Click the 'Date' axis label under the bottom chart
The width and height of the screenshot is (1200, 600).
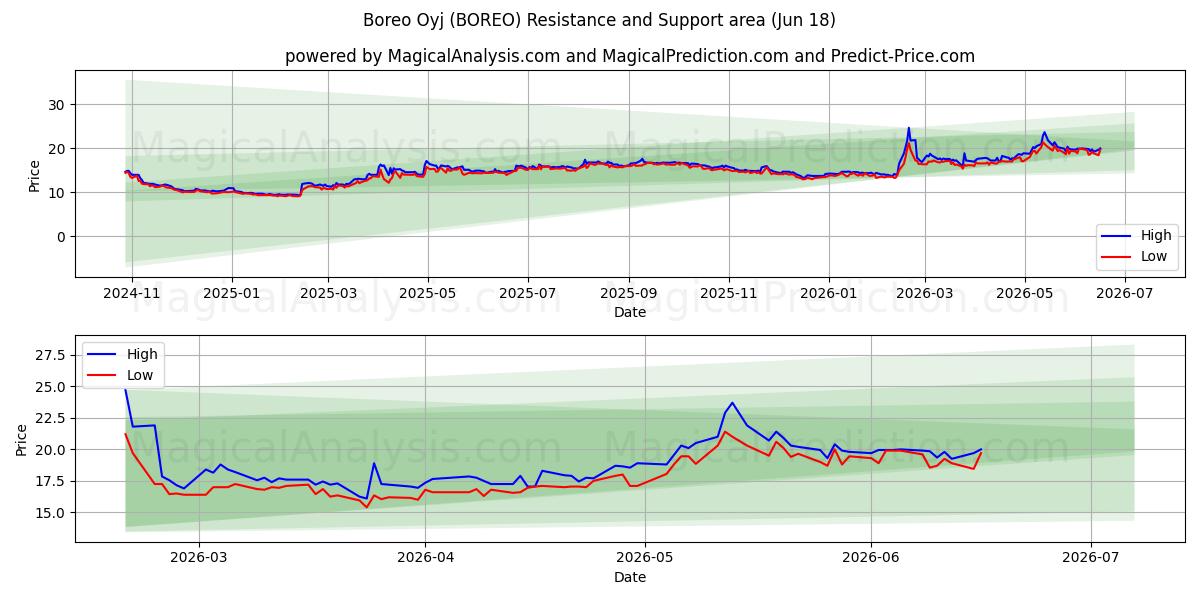tap(630, 577)
